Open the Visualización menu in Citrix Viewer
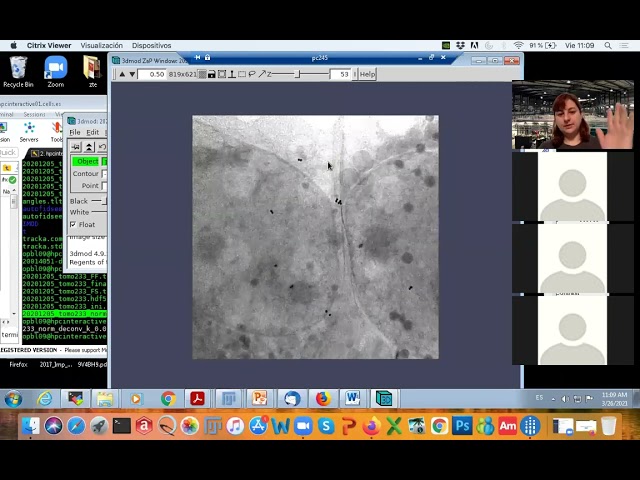 (x=101, y=45)
